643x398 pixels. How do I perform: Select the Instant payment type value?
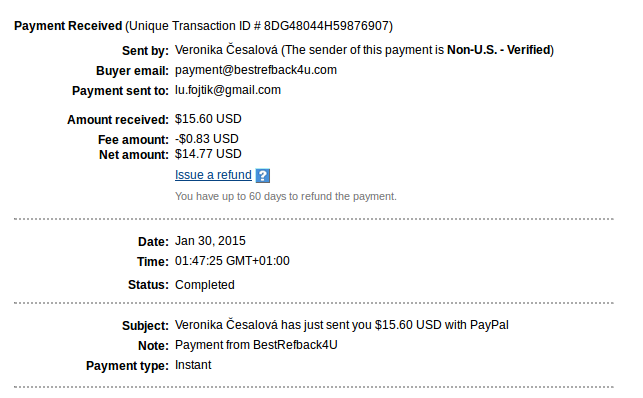(193, 365)
